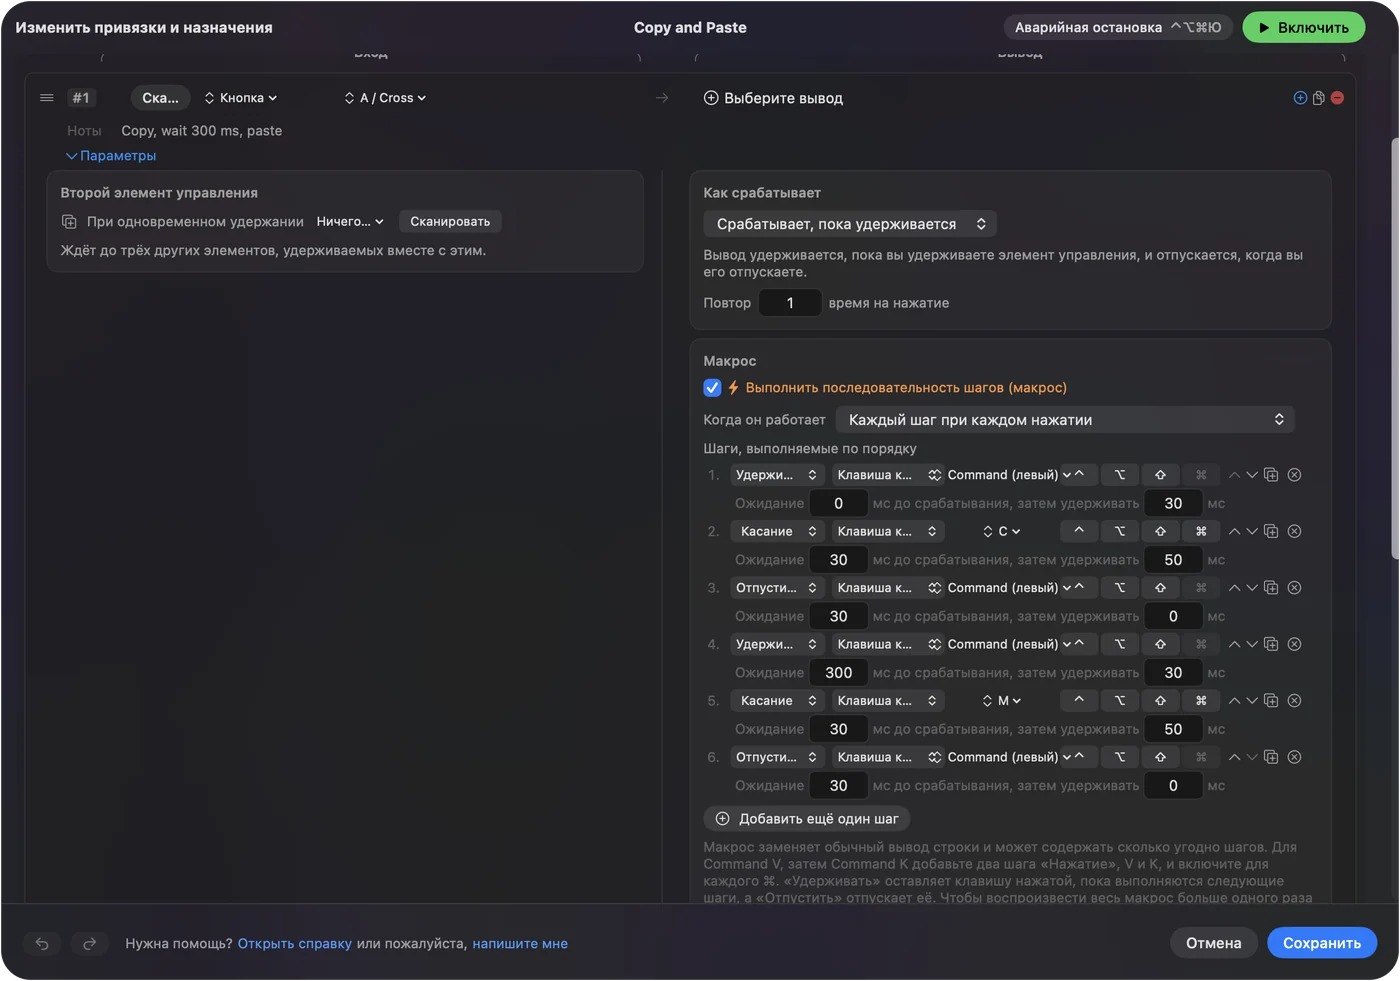This screenshot has width=1400, height=981.
Task: Delete macro step 5
Action: (1294, 701)
